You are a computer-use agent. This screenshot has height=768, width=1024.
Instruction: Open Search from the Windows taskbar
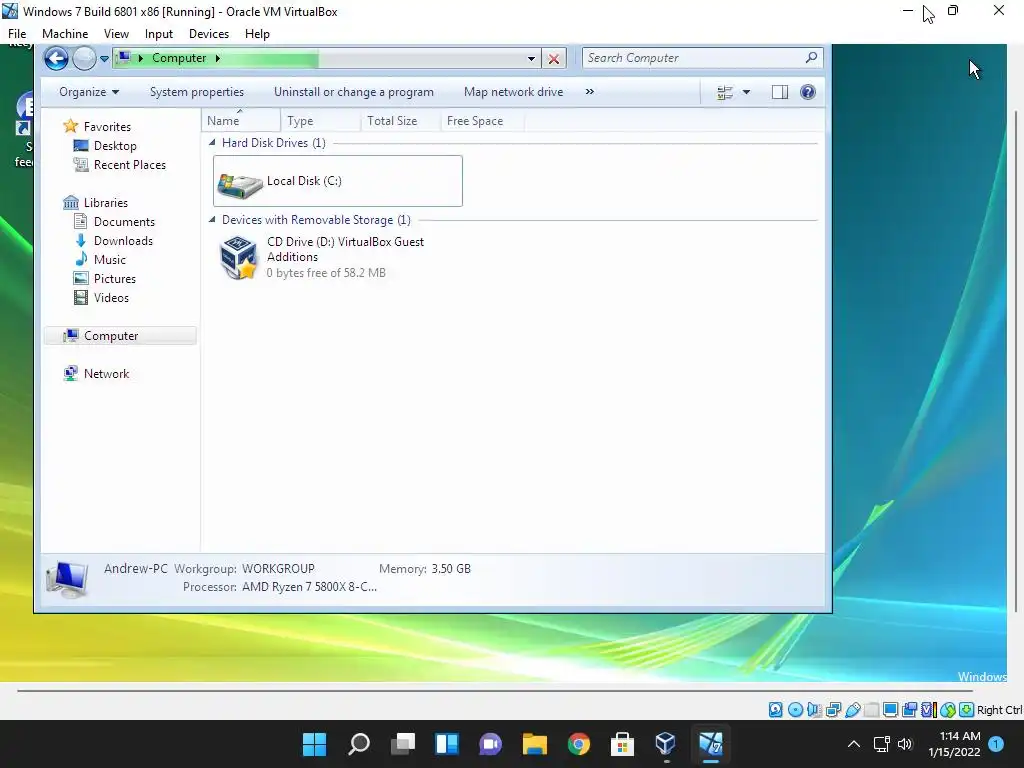point(359,744)
